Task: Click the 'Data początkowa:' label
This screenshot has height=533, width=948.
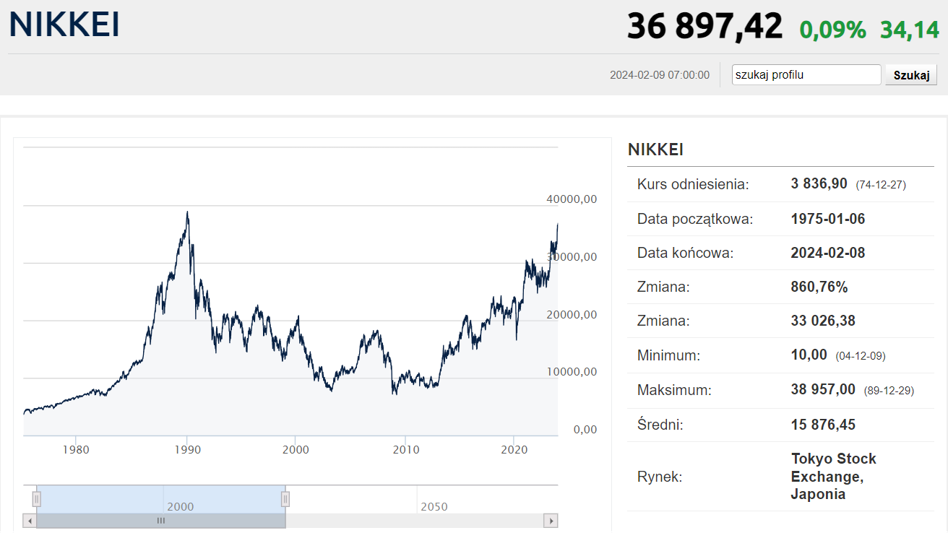Action: (695, 219)
